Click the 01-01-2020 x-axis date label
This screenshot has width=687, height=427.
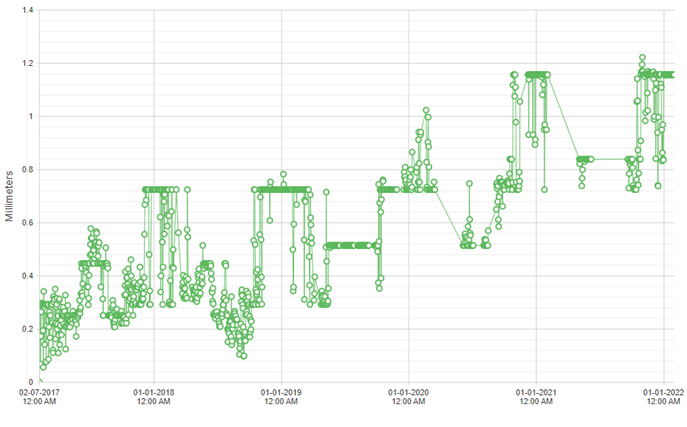(x=408, y=396)
